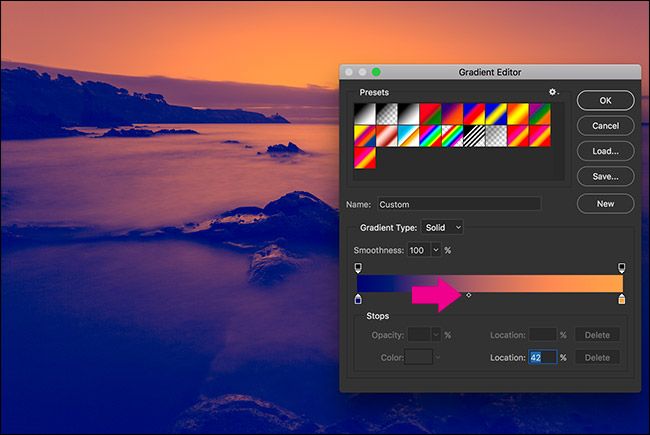Click the midpoint diamond under the gradient bar
This screenshot has height=435, width=650.
(x=468, y=295)
